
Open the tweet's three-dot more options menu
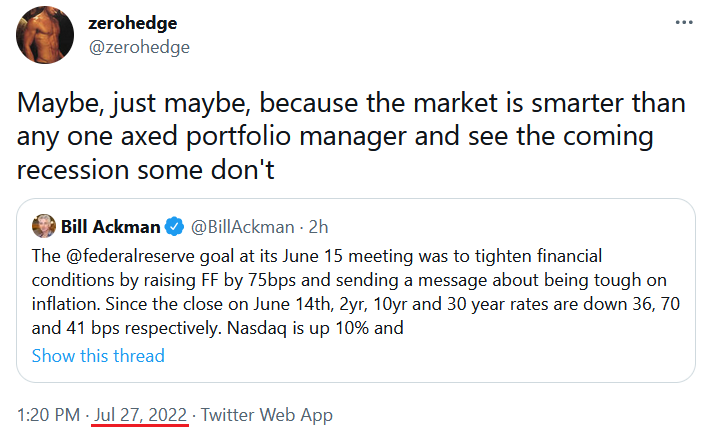pos(683,22)
